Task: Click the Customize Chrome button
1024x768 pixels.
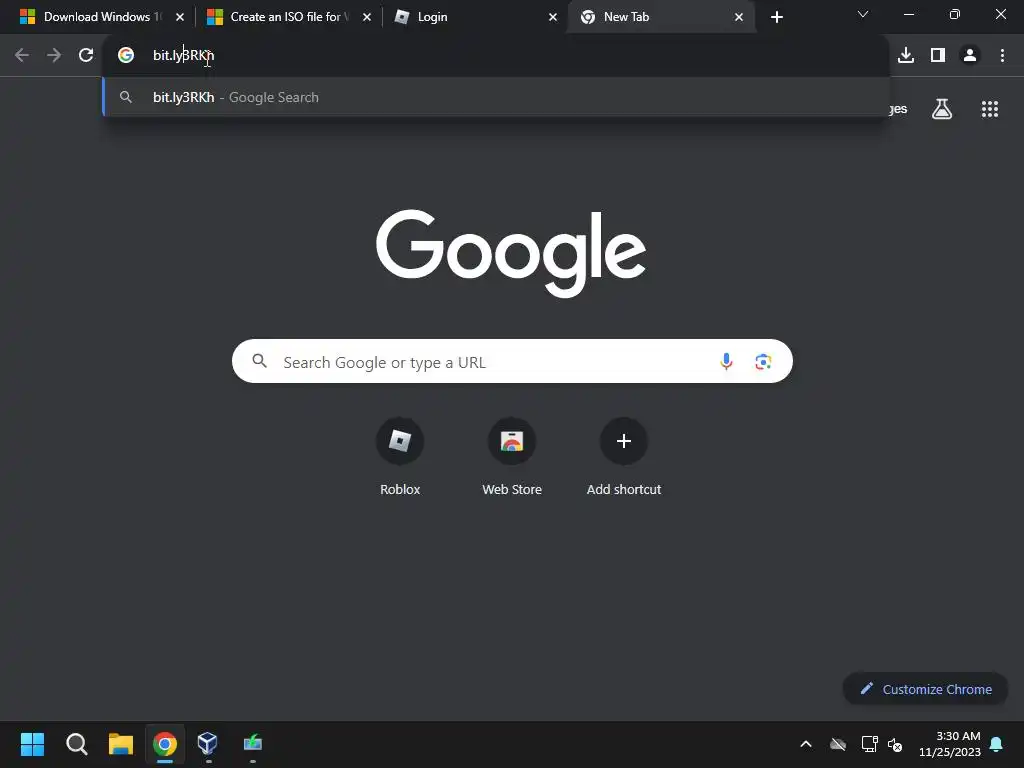Action: click(x=925, y=689)
